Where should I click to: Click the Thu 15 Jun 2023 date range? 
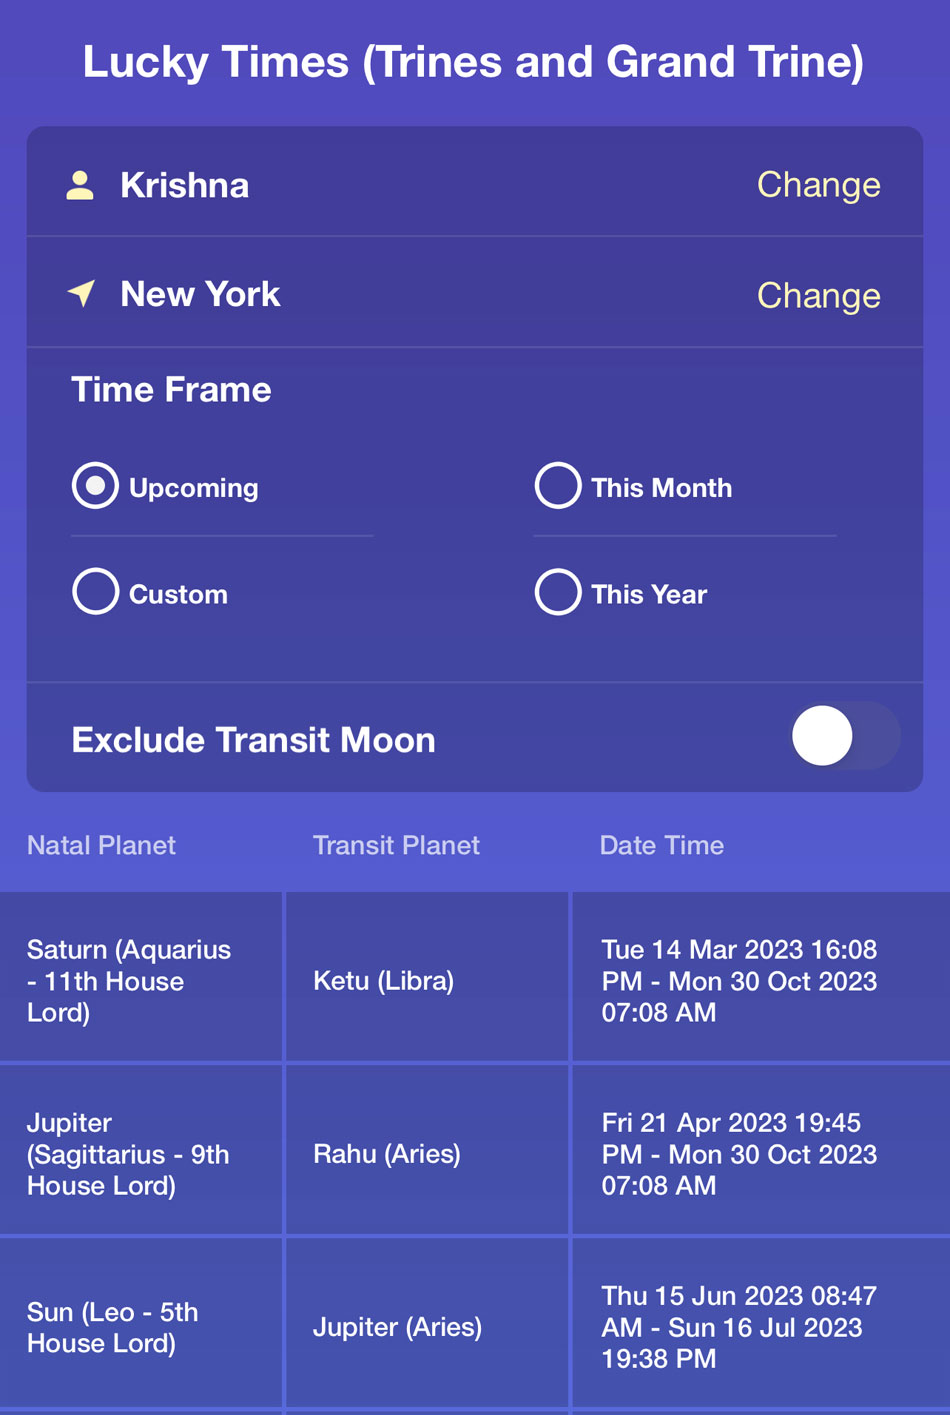739,1327
